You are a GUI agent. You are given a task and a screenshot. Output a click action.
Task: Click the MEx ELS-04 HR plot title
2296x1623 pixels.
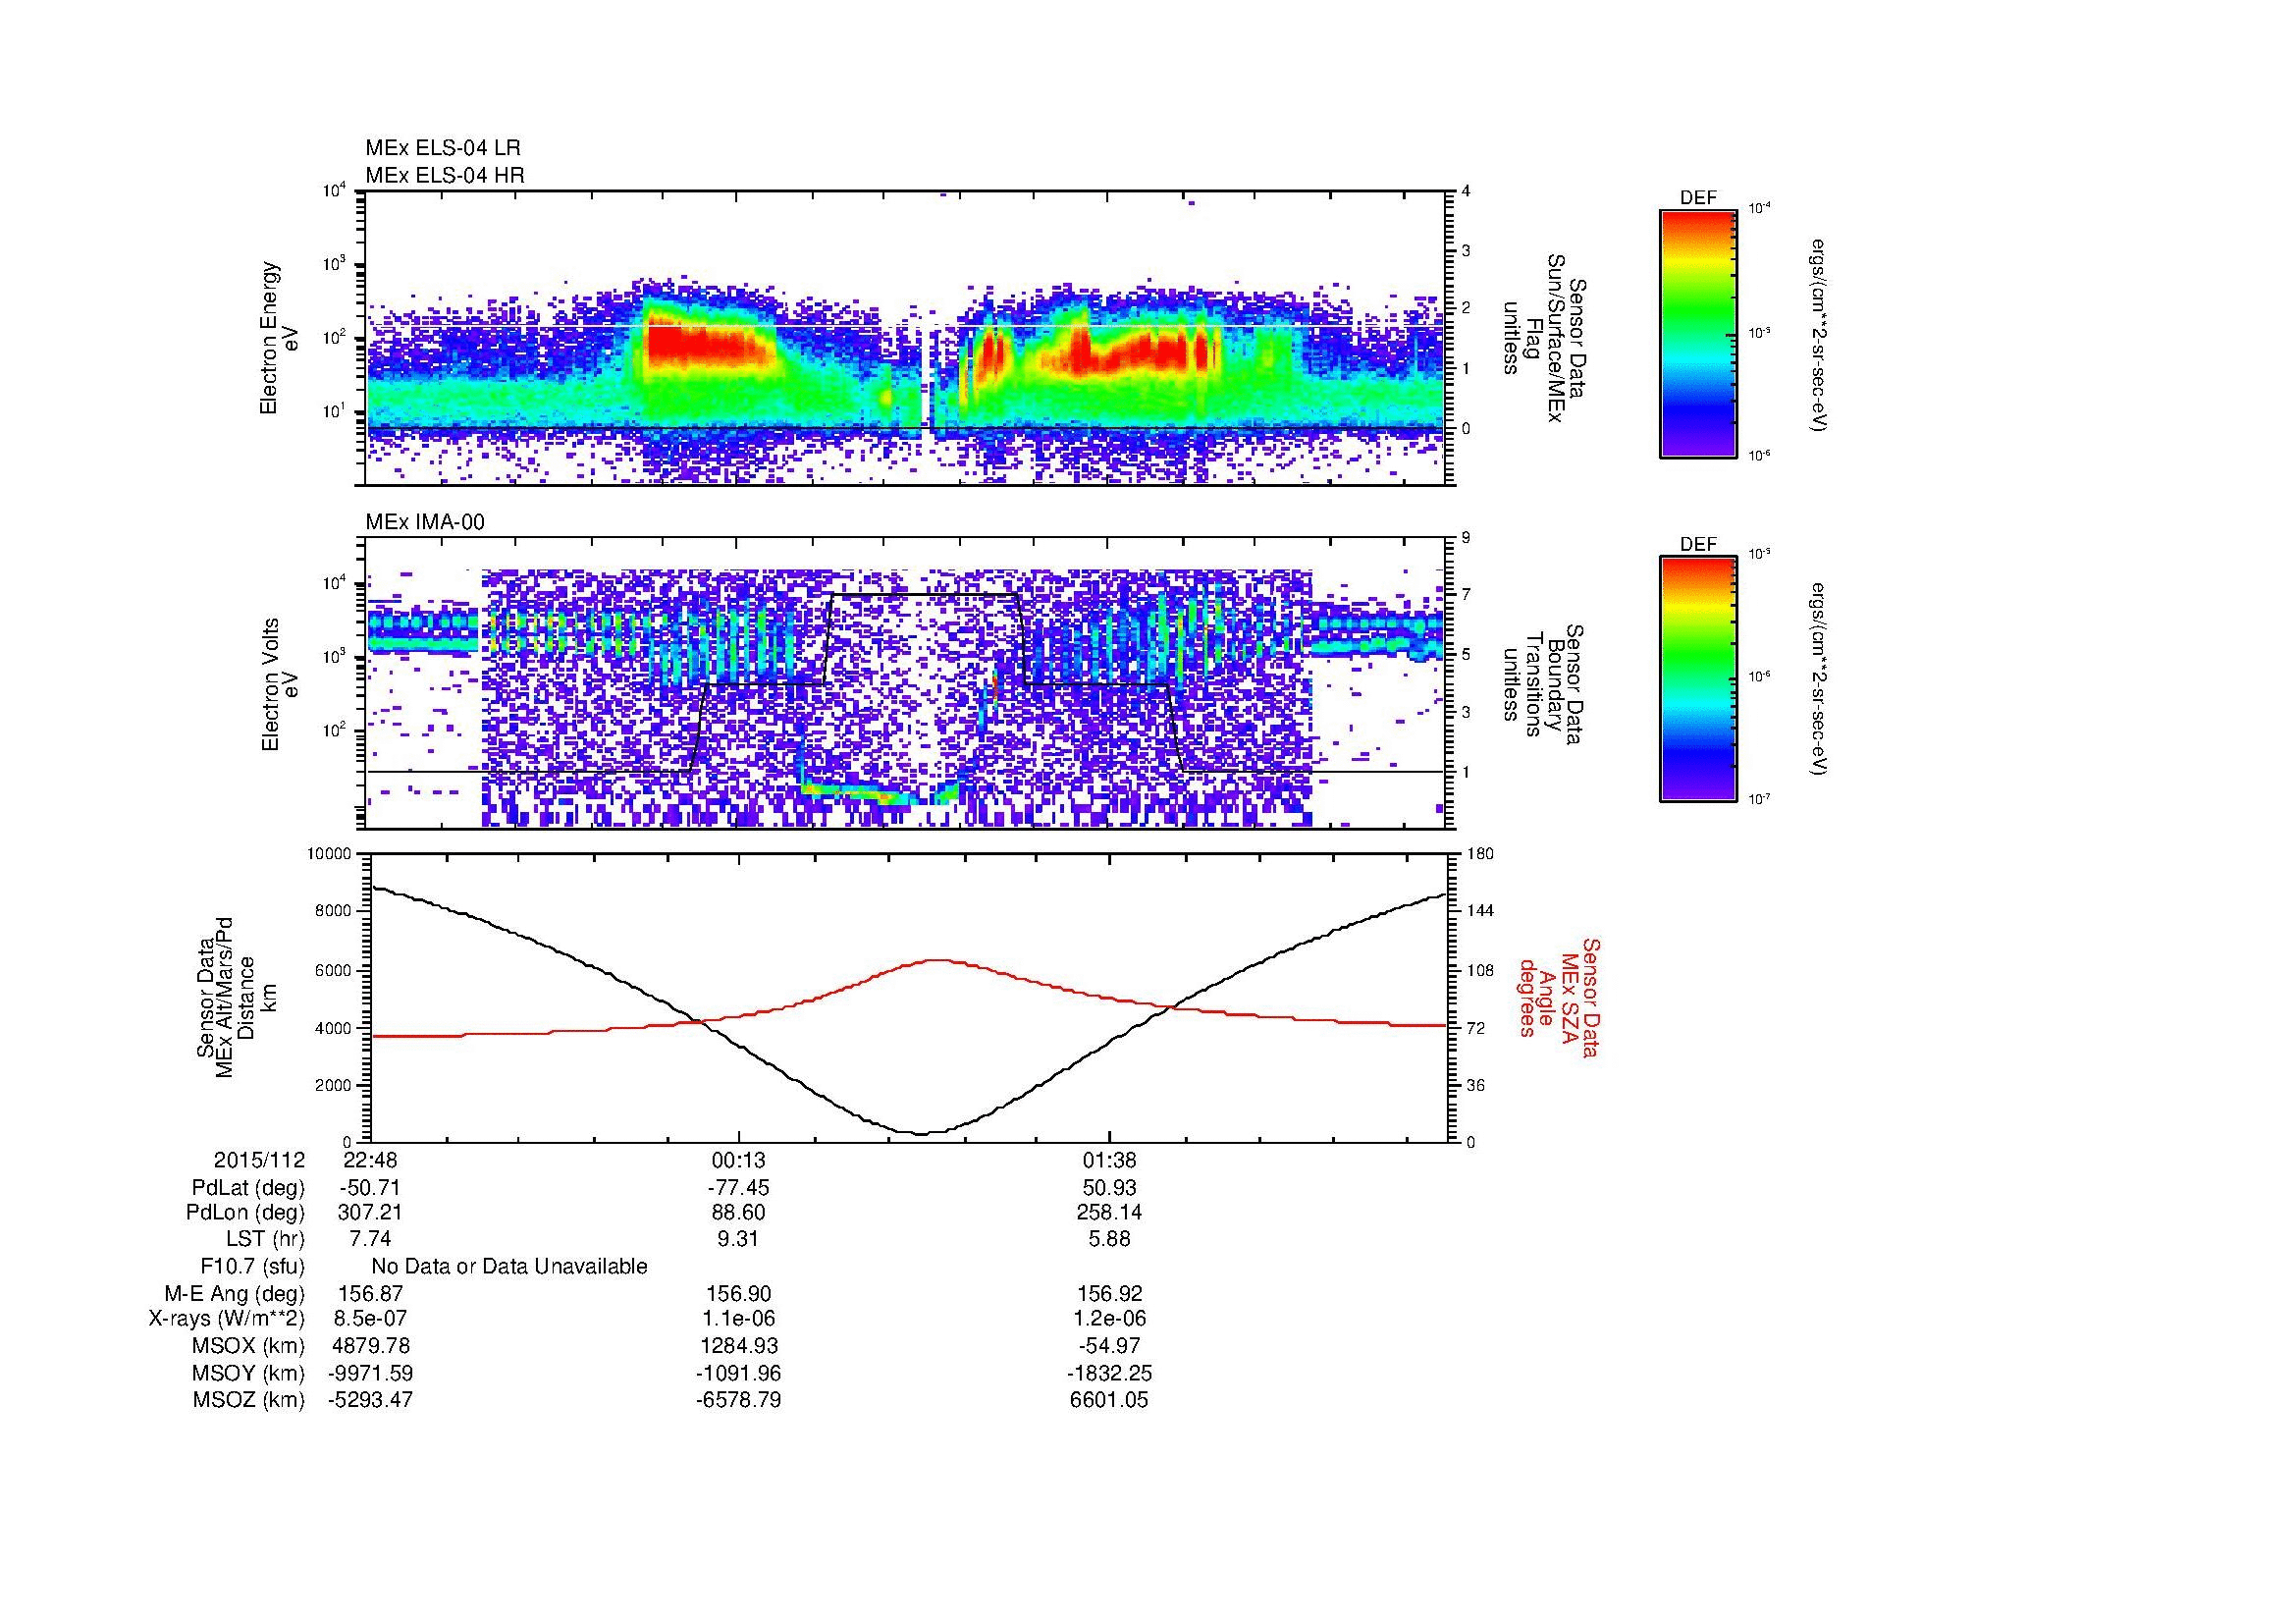pyautogui.click(x=445, y=175)
